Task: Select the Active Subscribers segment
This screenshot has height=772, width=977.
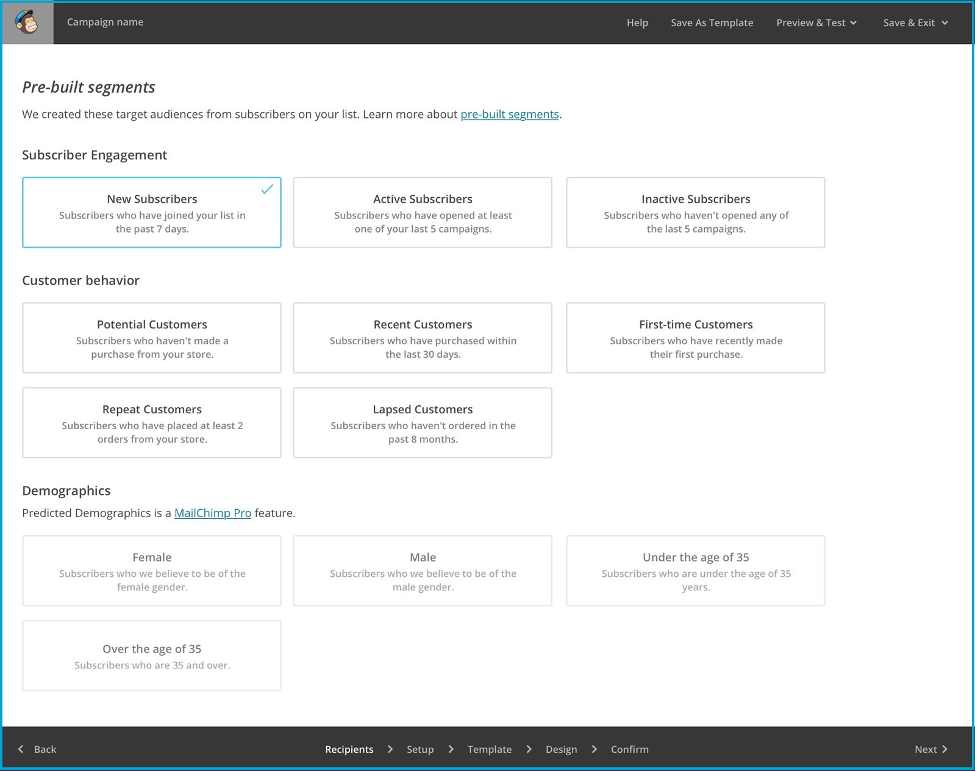Action: coord(422,212)
